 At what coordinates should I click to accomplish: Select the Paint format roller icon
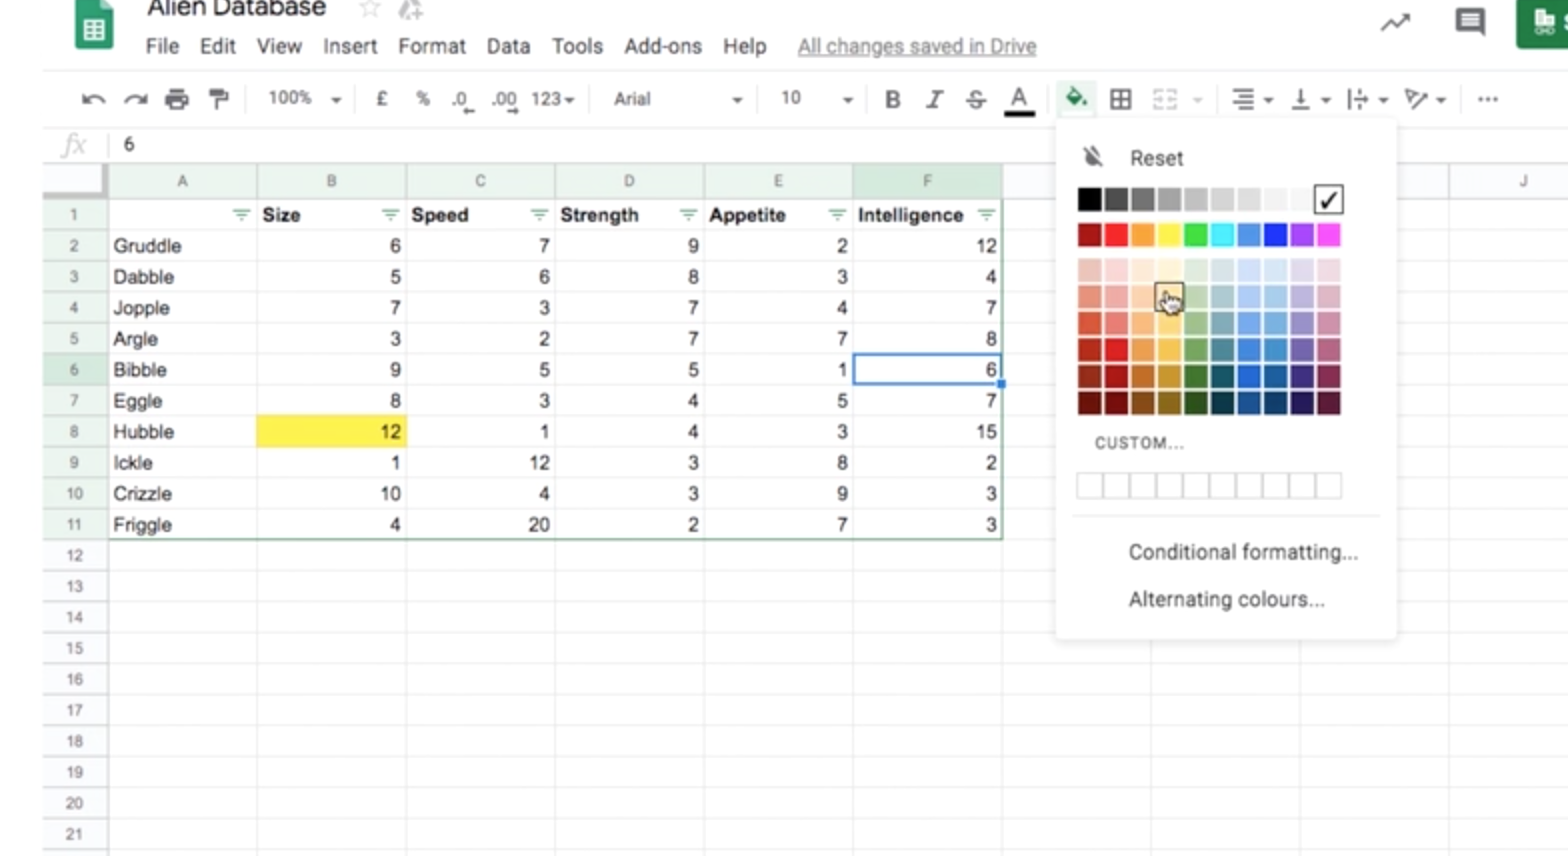pyautogui.click(x=218, y=99)
